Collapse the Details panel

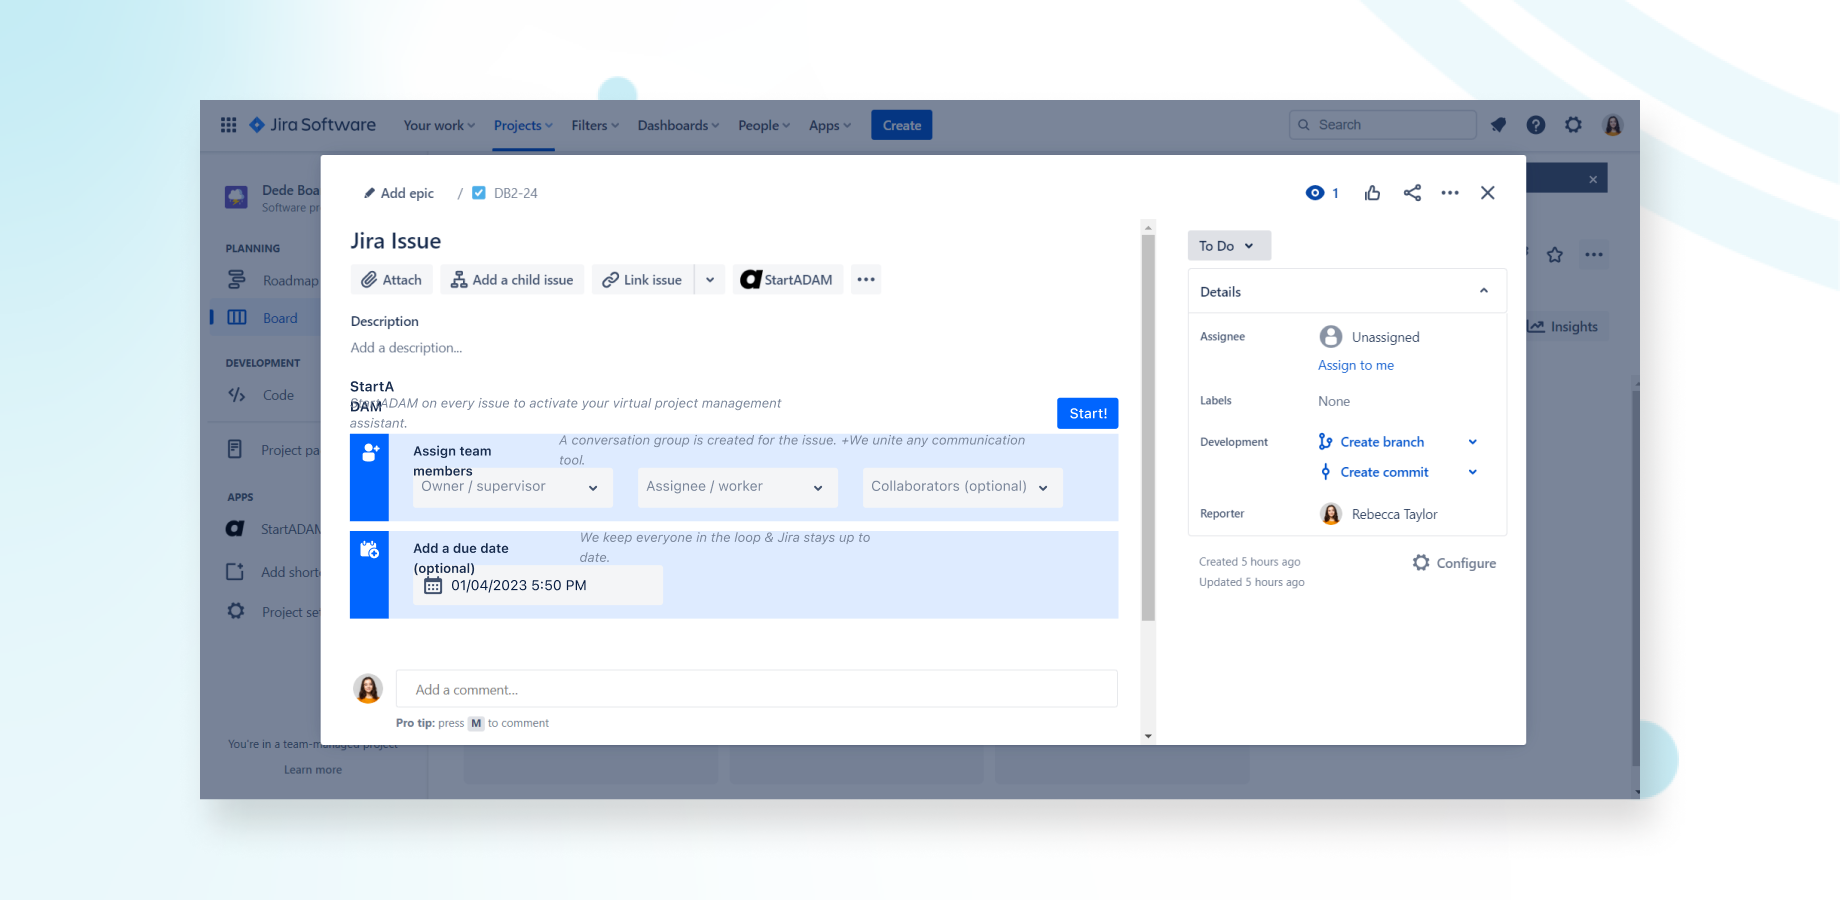[x=1484, y=291]
